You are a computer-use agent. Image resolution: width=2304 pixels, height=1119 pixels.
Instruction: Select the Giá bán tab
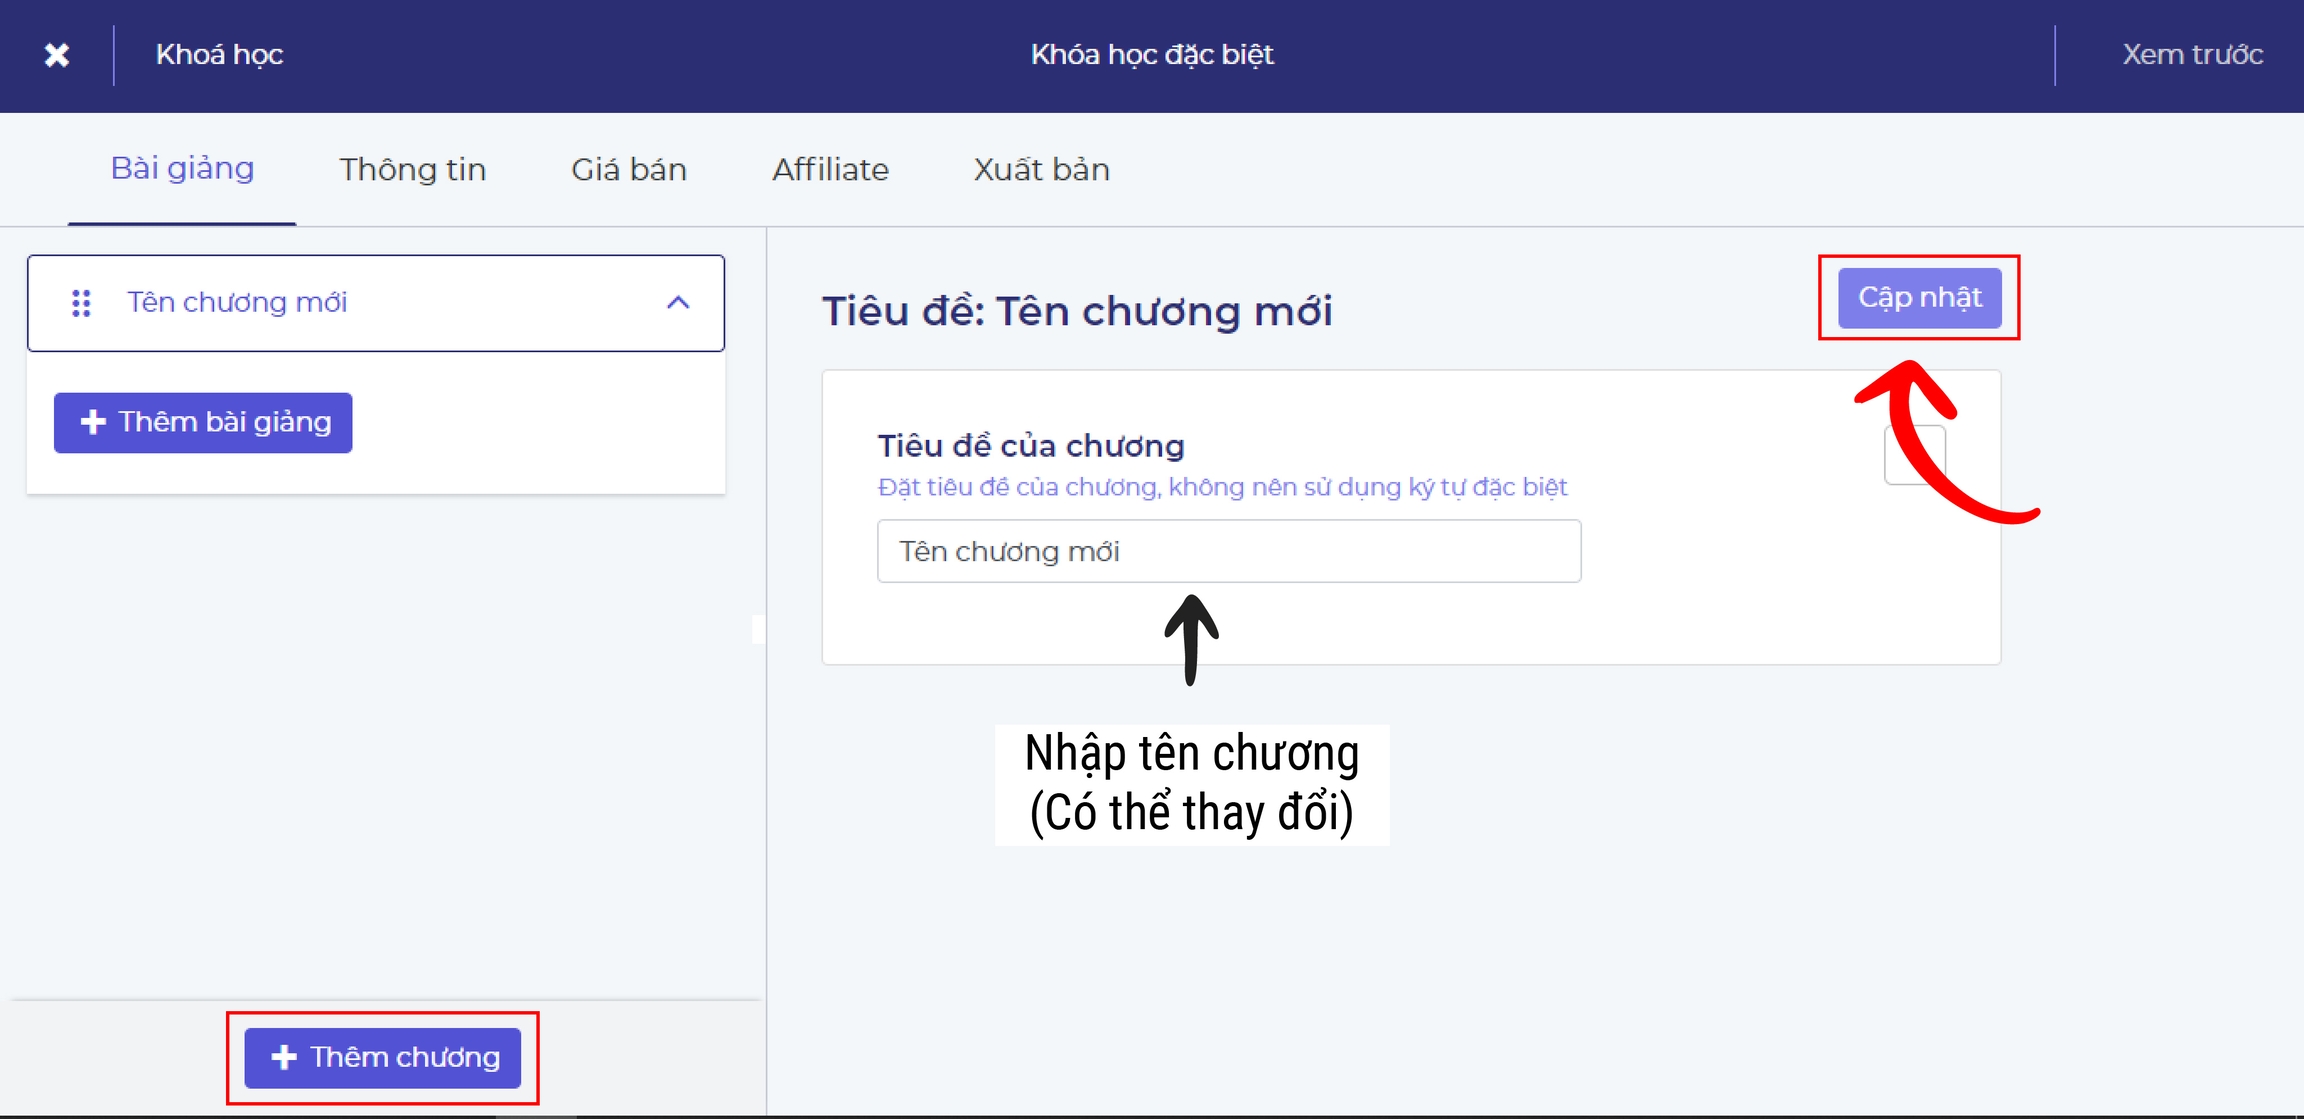pyautogui.click(x=629, y=170)
